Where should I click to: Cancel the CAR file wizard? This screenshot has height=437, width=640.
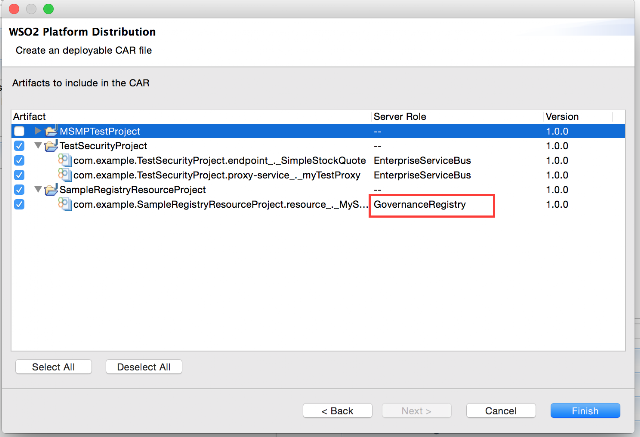coord(501,410)
